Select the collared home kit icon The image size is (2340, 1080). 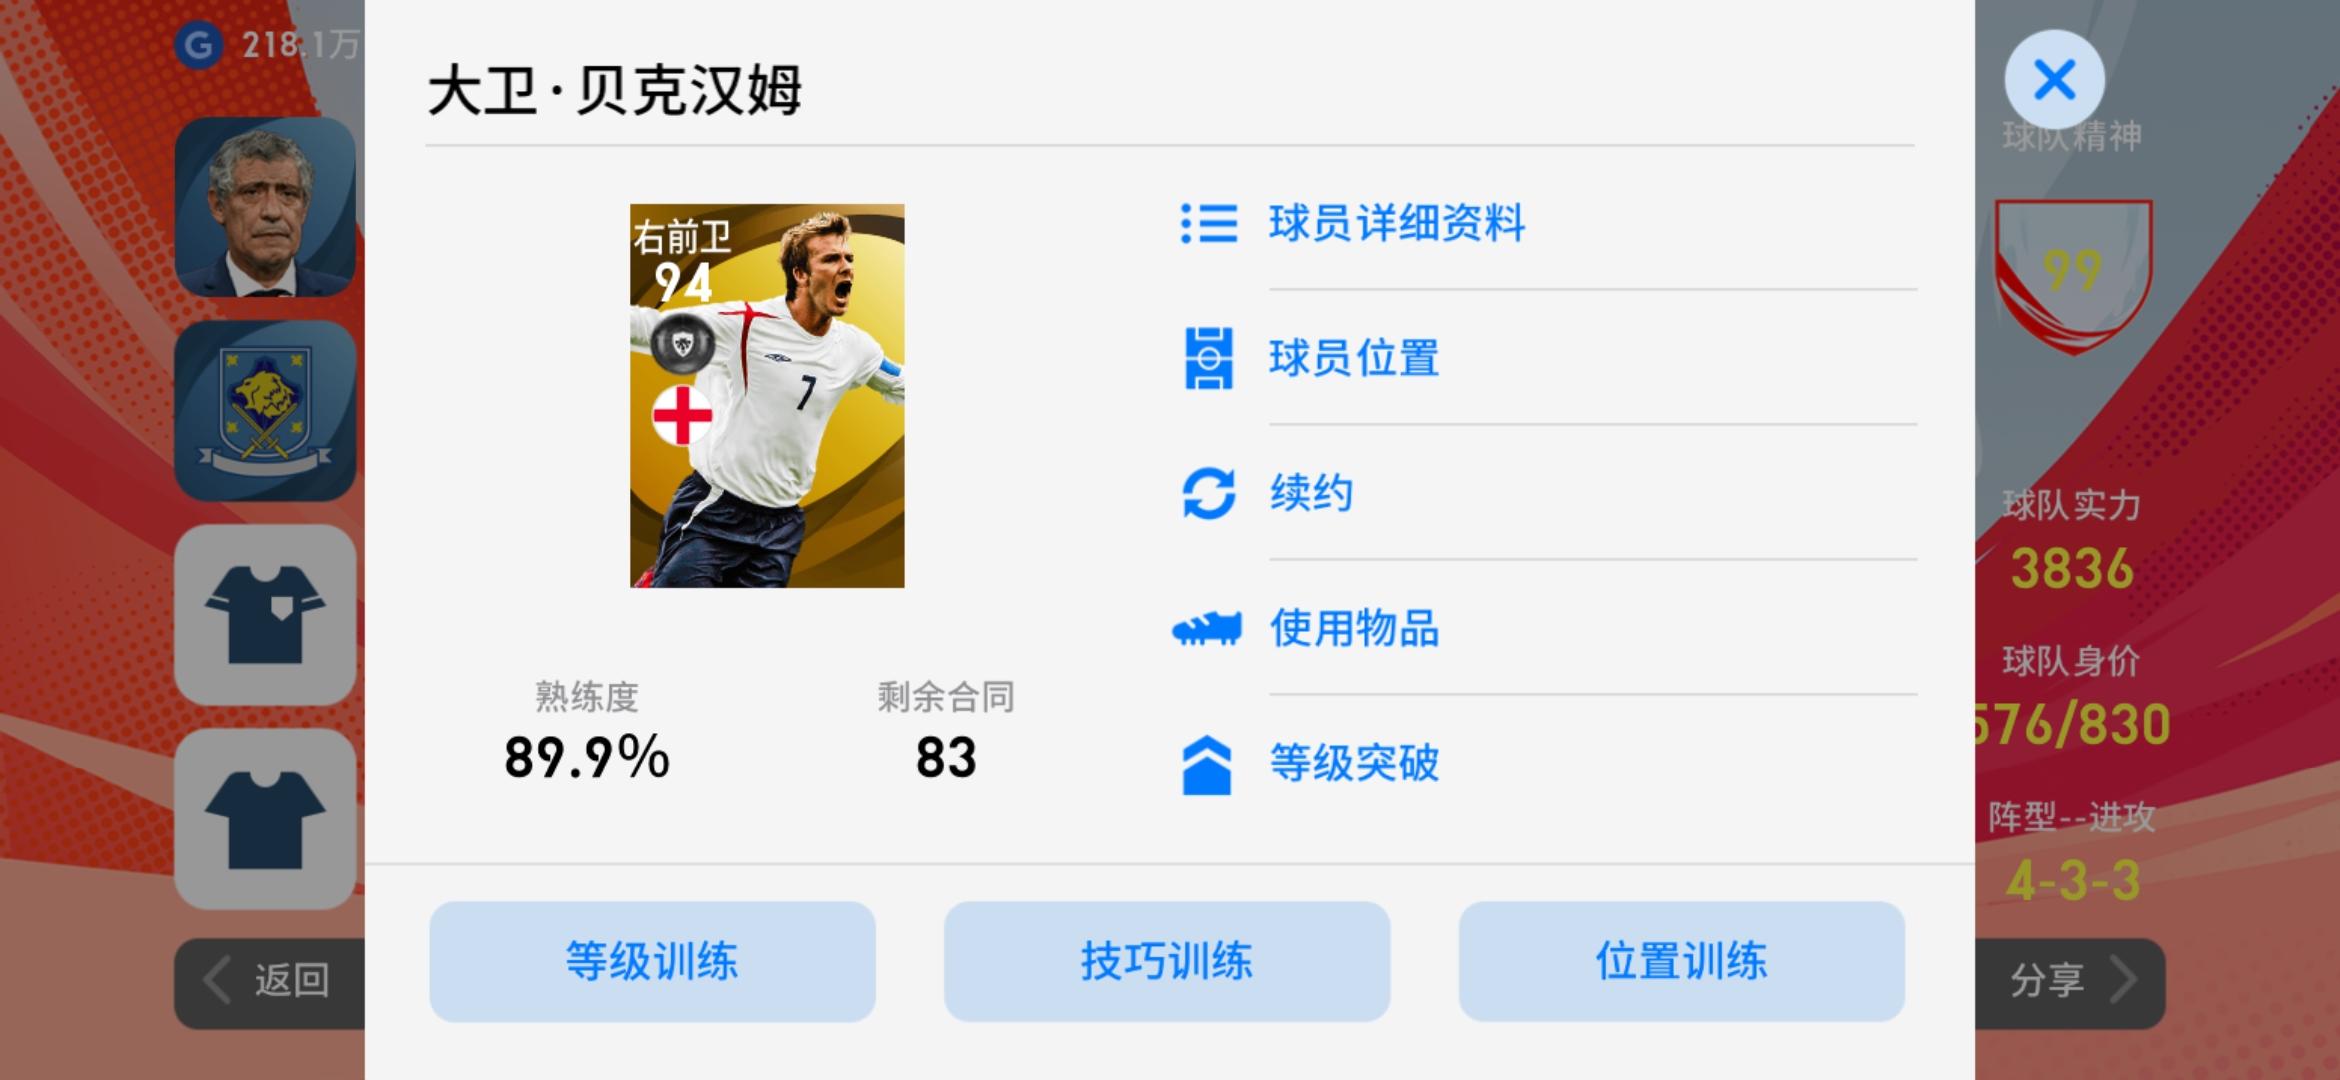(x=265, y=615)
